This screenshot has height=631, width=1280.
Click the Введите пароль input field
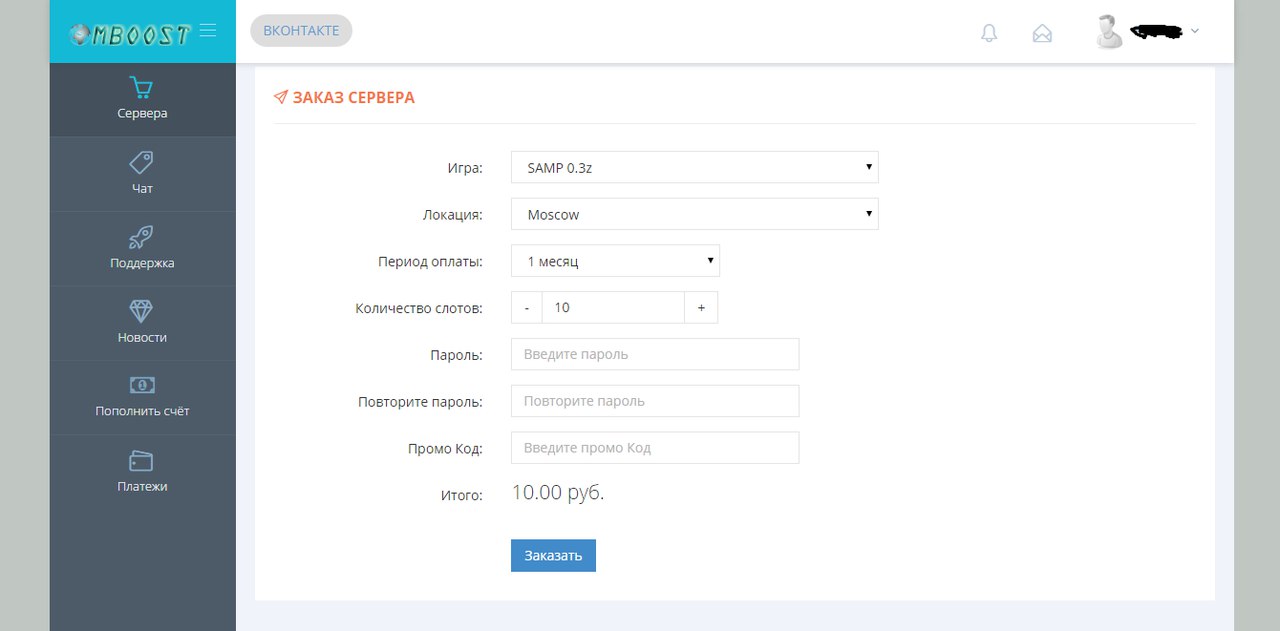(x=655, y=354)
